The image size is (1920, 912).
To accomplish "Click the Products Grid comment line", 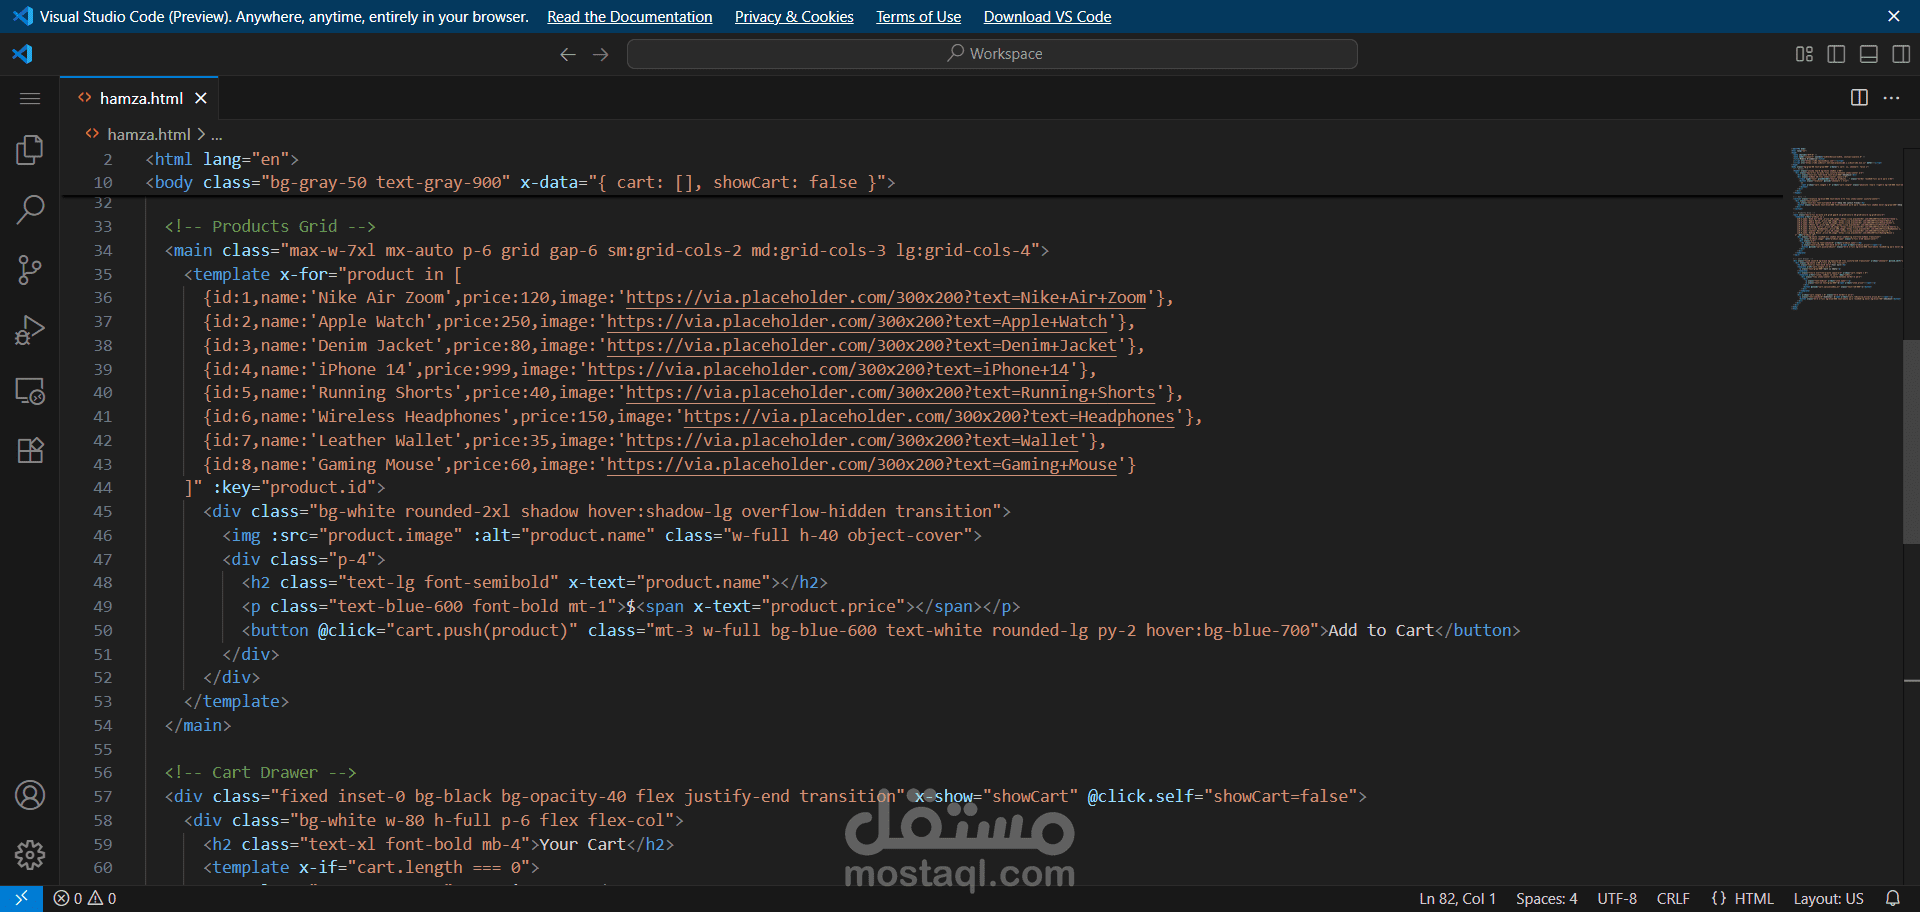I will pyautogui.click(x=270, y=226).
